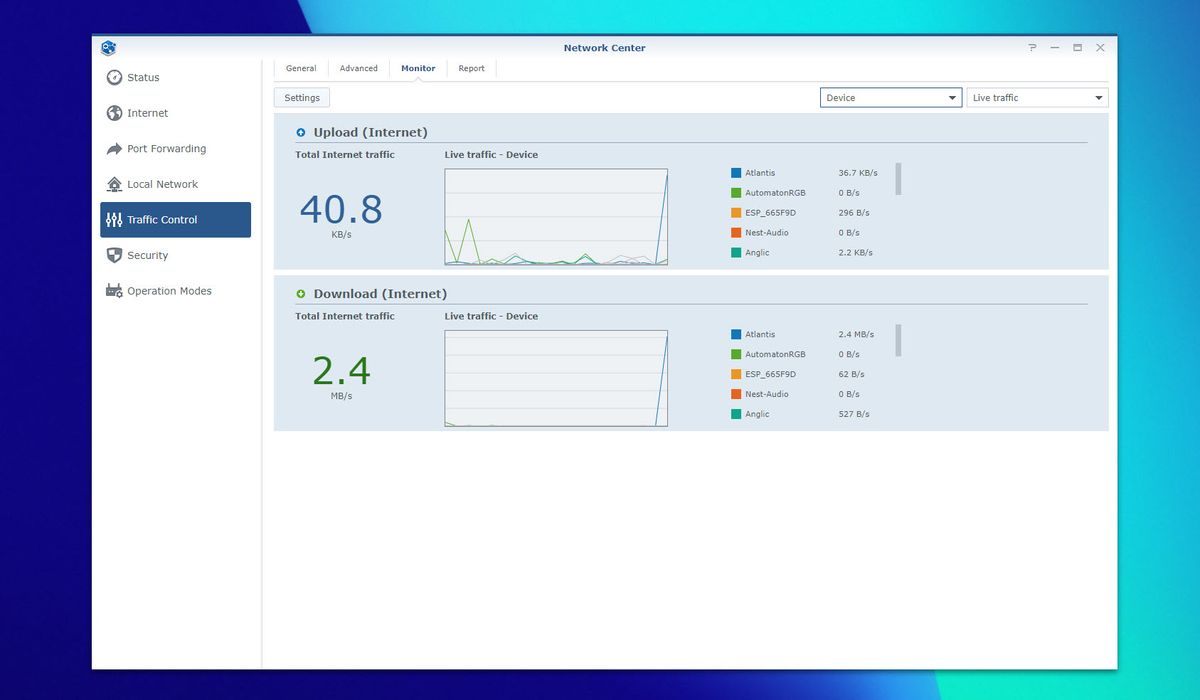This screenshot has height=700, width=1200.
Task: Open the Status sidebar section
Action: point(175,78)
